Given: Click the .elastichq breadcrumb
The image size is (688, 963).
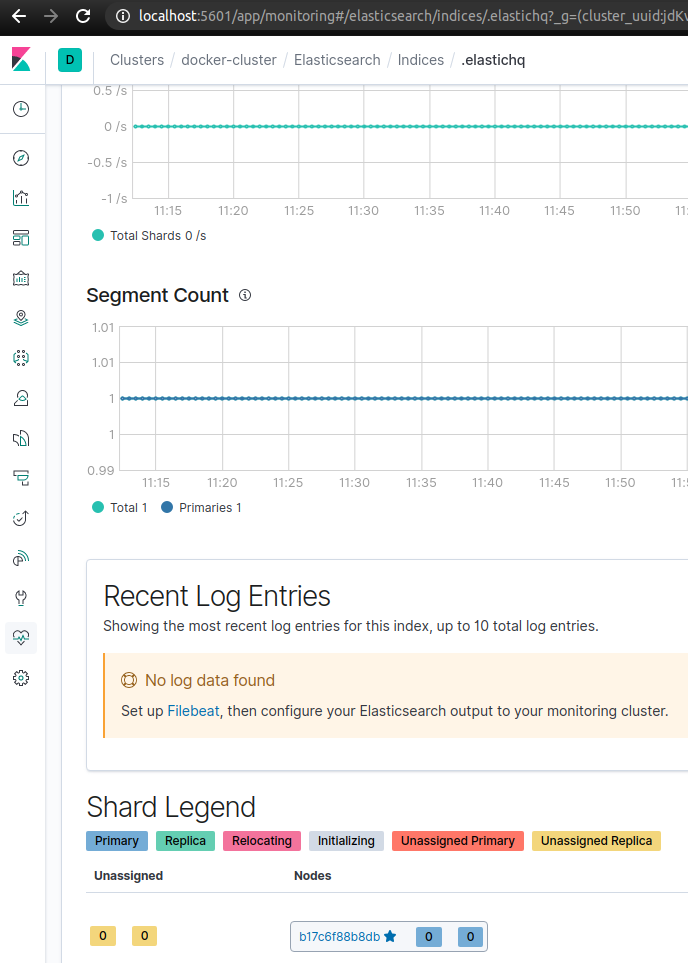Looking at the screenshot, I should tap(493, 60).
